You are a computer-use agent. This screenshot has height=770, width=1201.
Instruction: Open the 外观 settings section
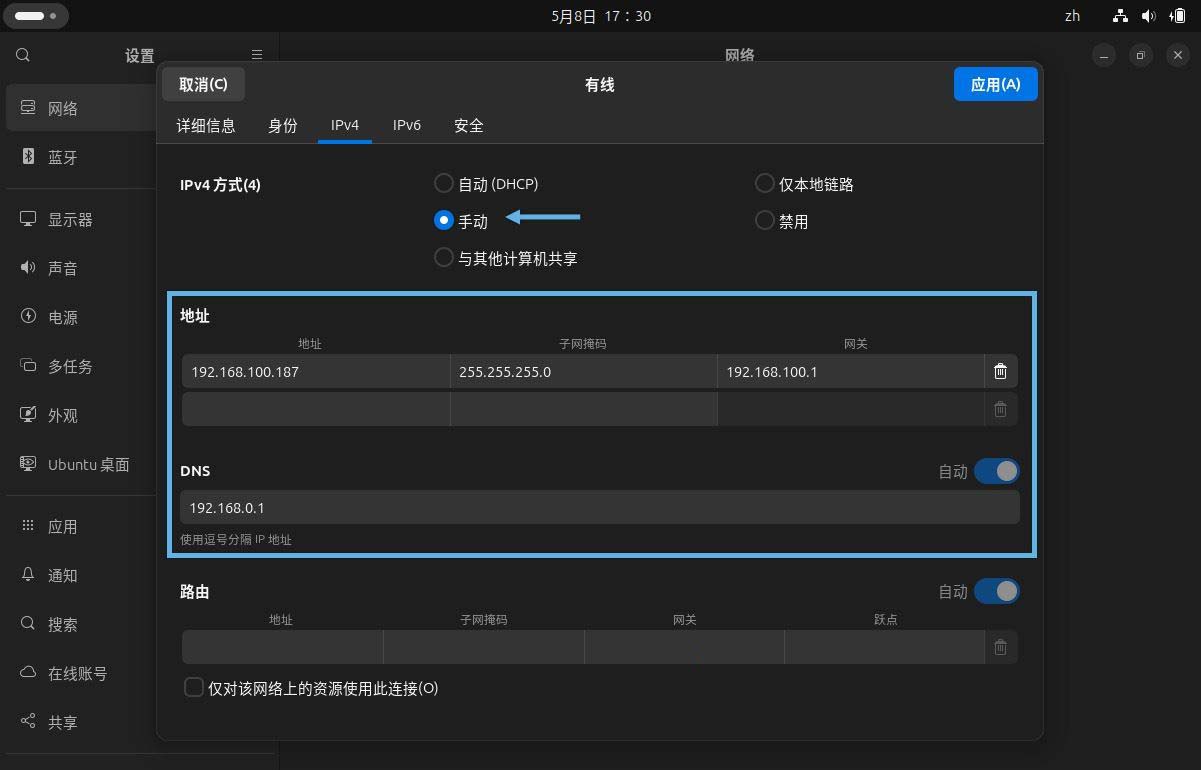click(64, 415)
